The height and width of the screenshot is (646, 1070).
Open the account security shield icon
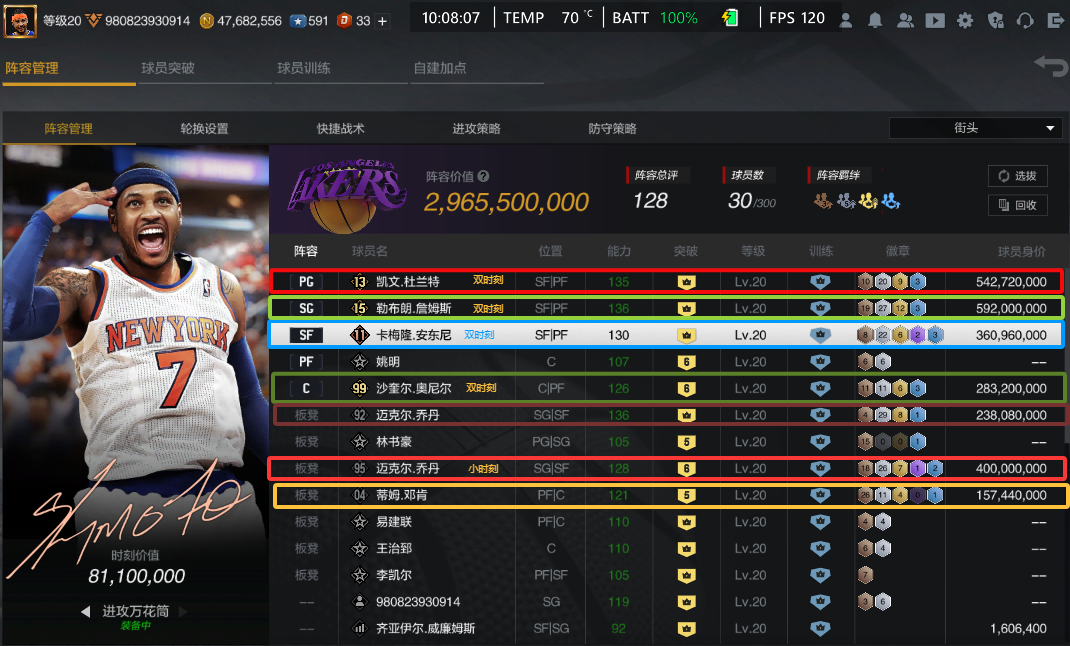(x=995, y=20)
